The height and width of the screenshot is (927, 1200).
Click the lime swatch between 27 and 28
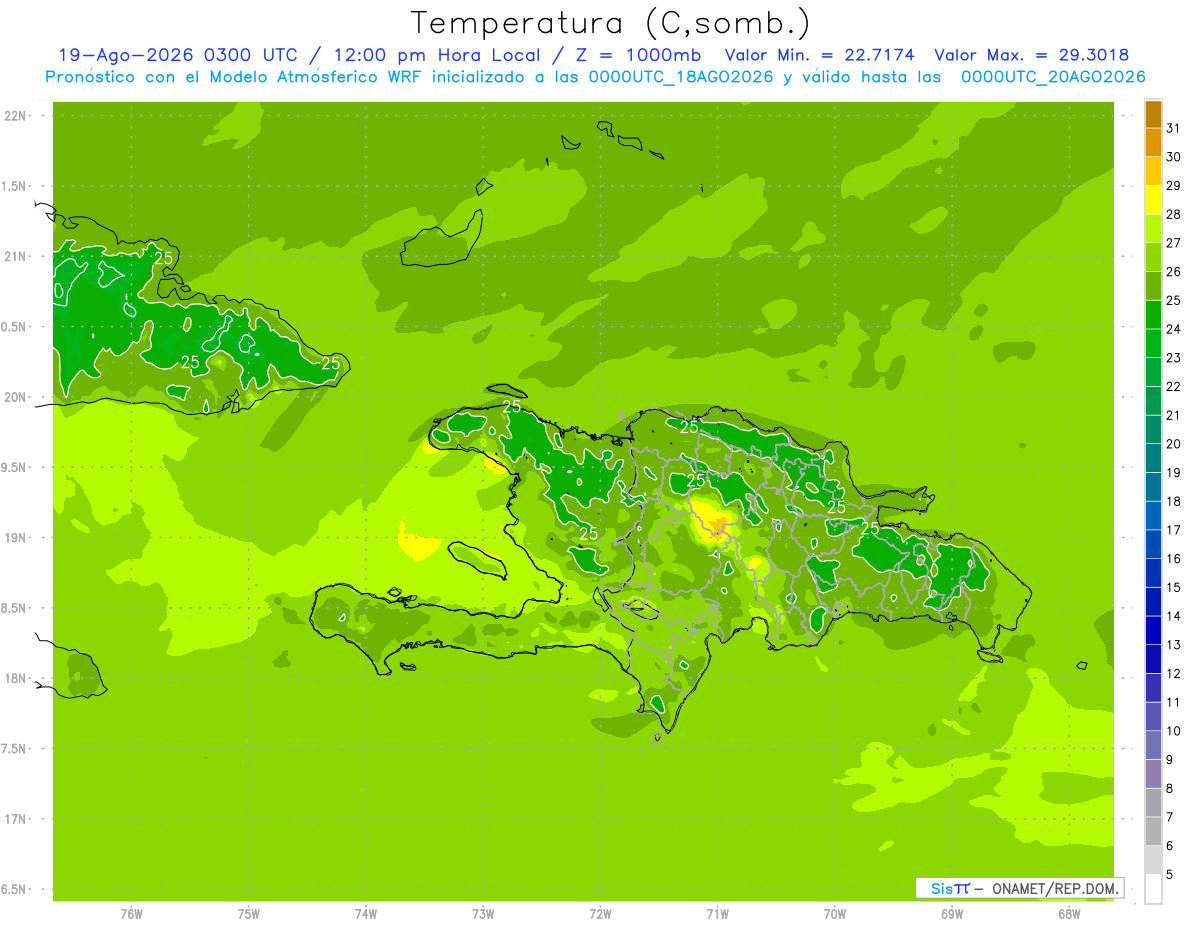pos(1153,229)
